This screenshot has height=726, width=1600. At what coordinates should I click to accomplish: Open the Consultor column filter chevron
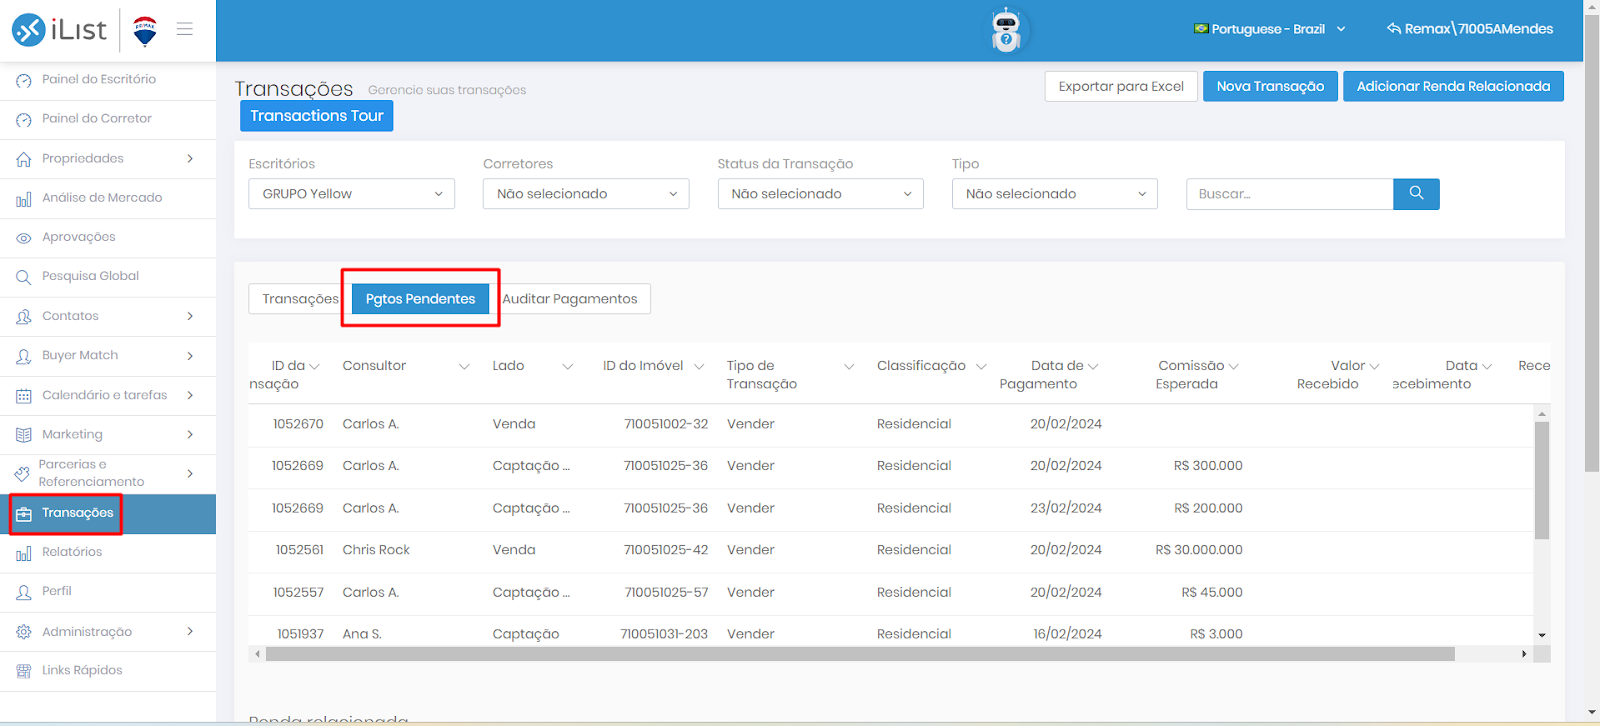(464, 367)
